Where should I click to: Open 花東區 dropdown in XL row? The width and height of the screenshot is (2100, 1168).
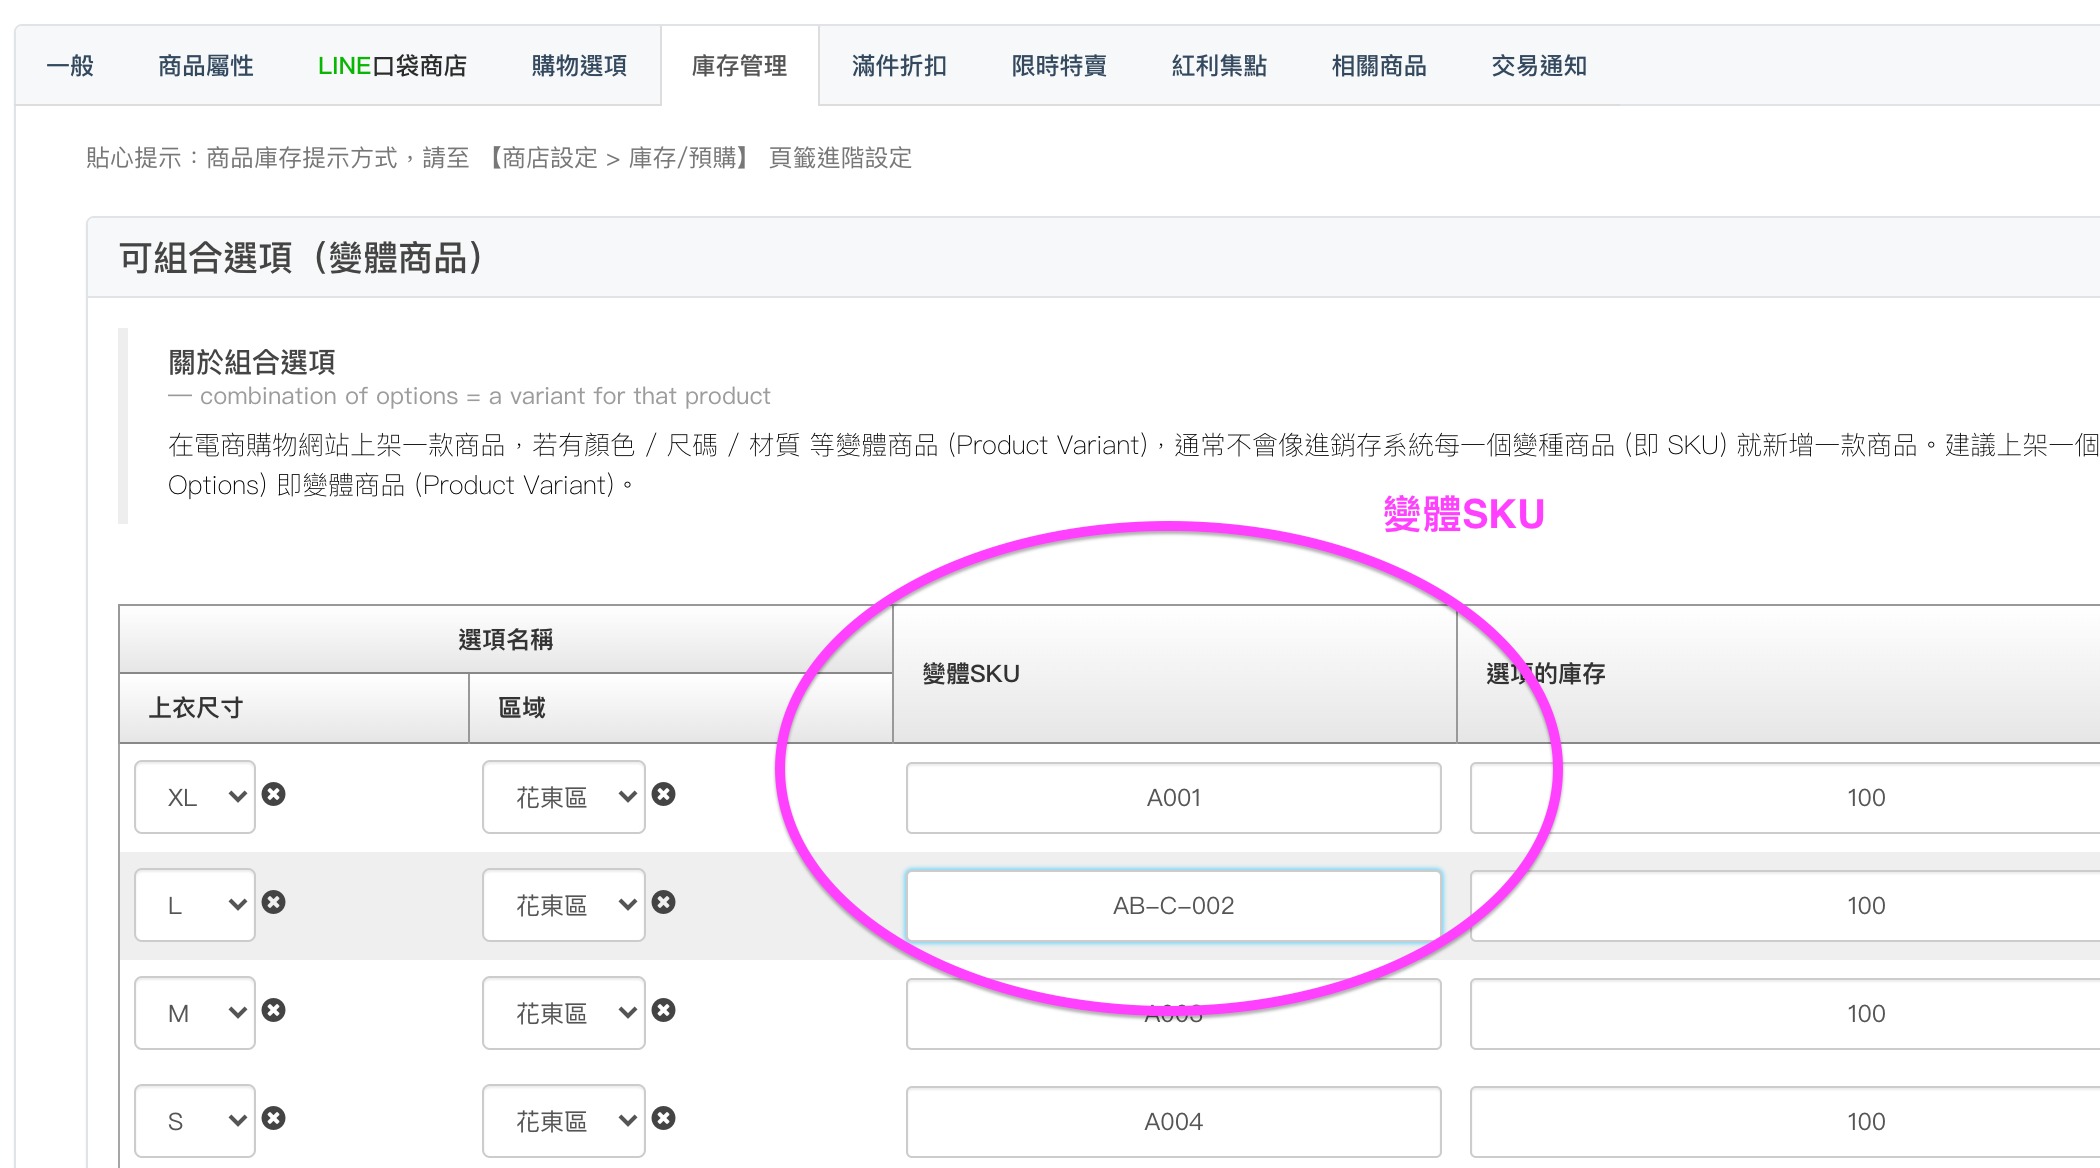click(564, 797)
